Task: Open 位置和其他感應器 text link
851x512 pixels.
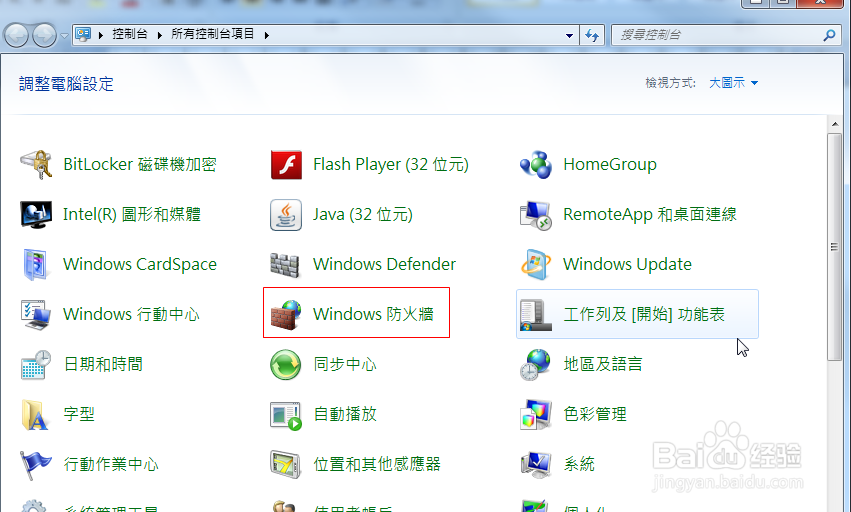Action: pyautogui.click(x=377, y=464)
